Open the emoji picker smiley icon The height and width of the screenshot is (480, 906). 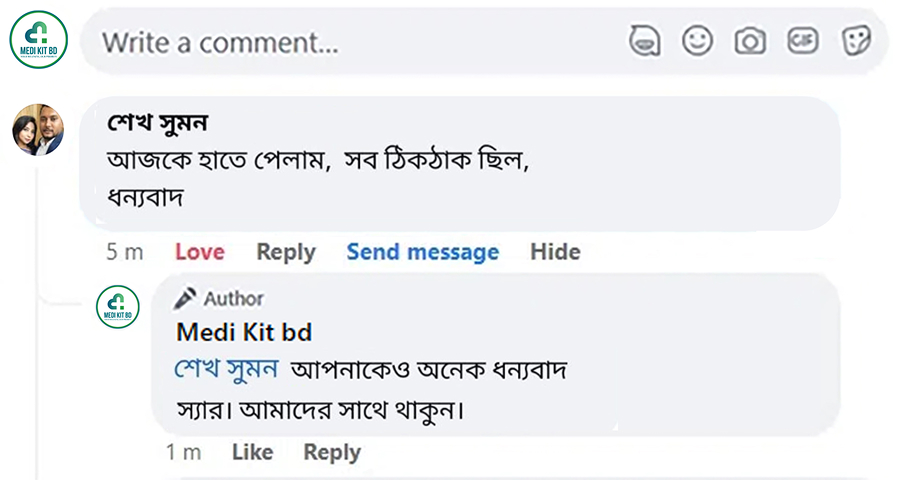(x=697, y=40)
